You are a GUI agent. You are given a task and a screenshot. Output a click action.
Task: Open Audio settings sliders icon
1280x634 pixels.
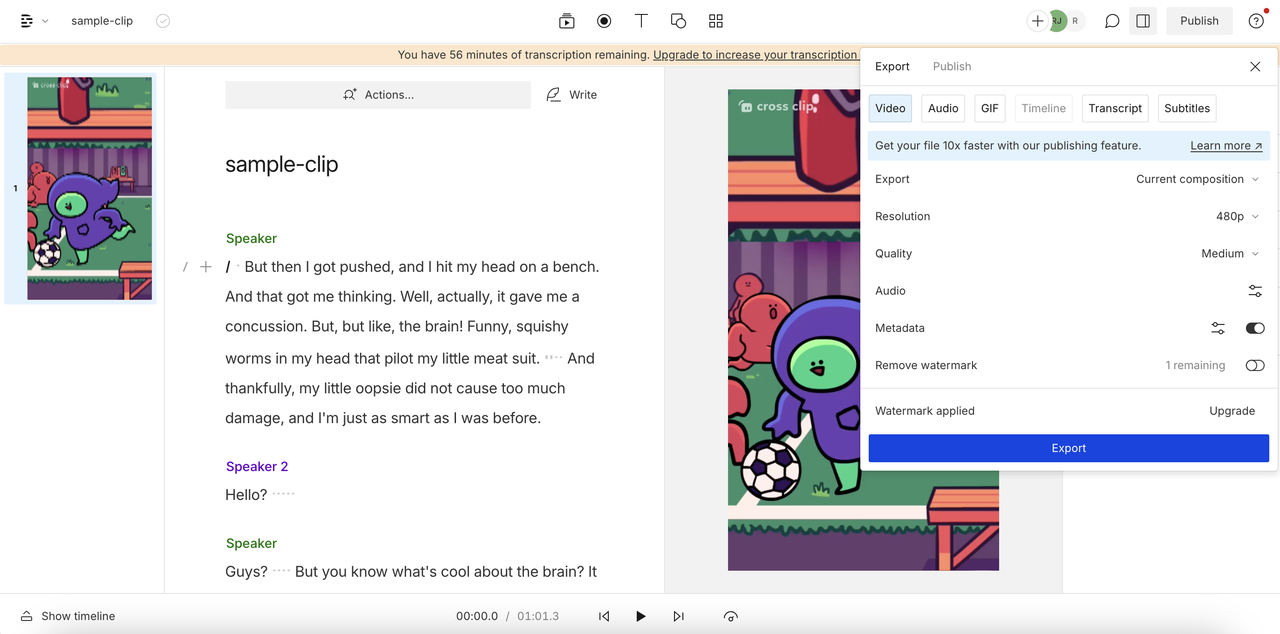click(x=1255, y=291)
